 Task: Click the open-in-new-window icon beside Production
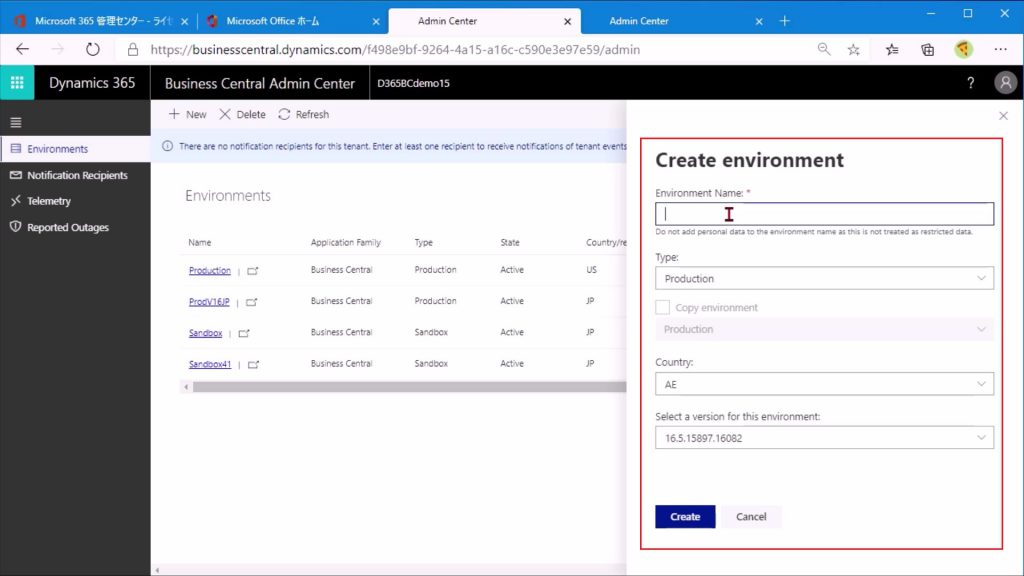[x=252, y=271]
